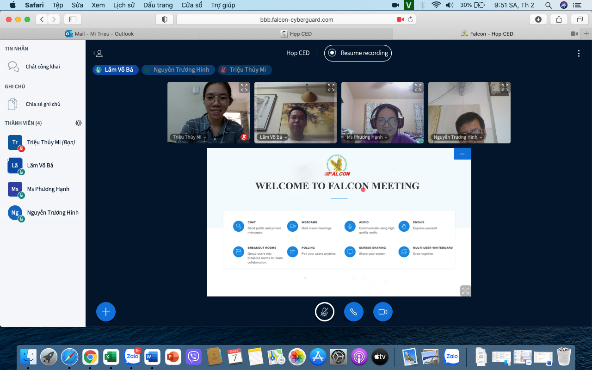Open shared notes (Chia sẻ ghi chú)
The image size is (592, 370).
point(43,104)
